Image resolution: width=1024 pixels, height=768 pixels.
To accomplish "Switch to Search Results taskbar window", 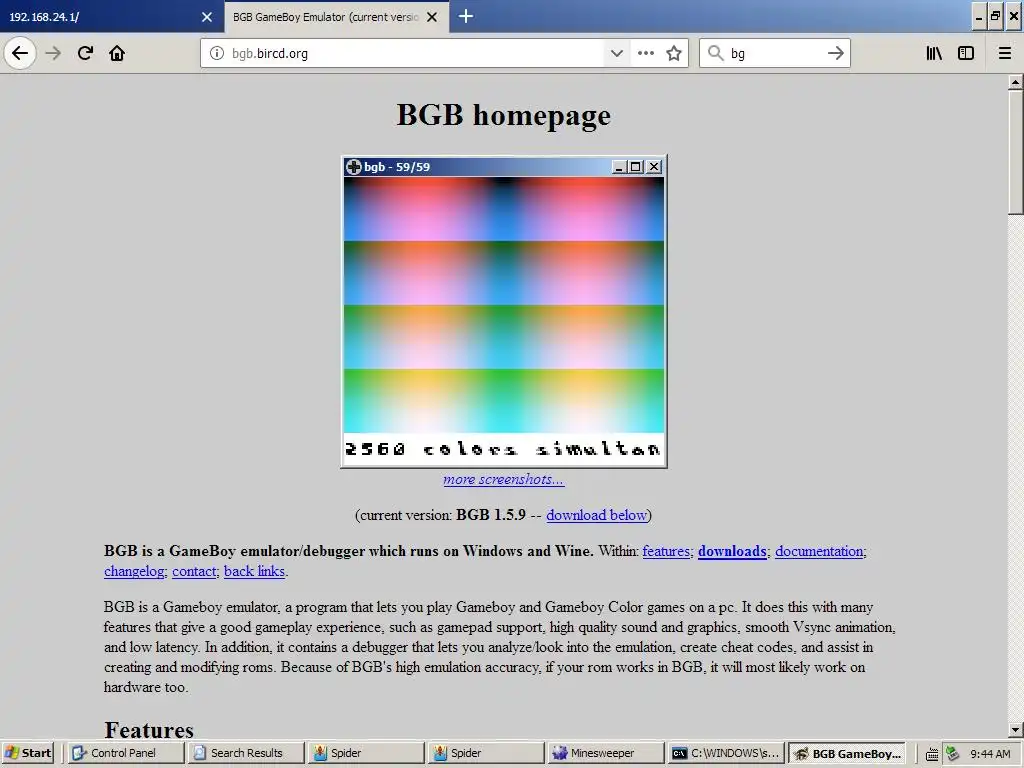I will coord(247,753).
